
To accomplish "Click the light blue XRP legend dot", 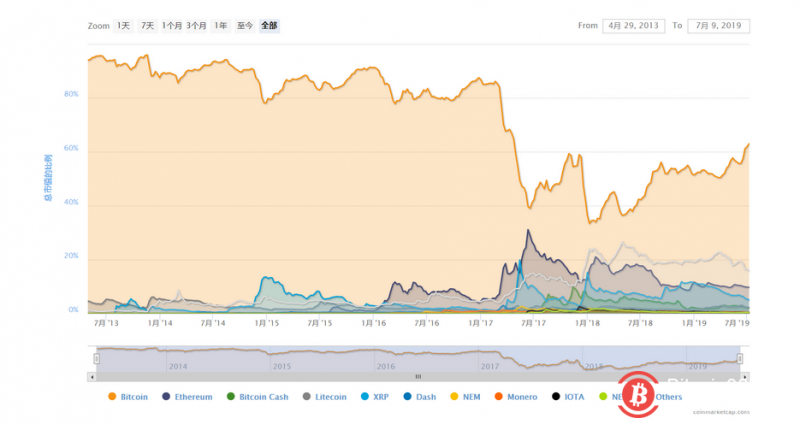I will click(x=365, y=396).
